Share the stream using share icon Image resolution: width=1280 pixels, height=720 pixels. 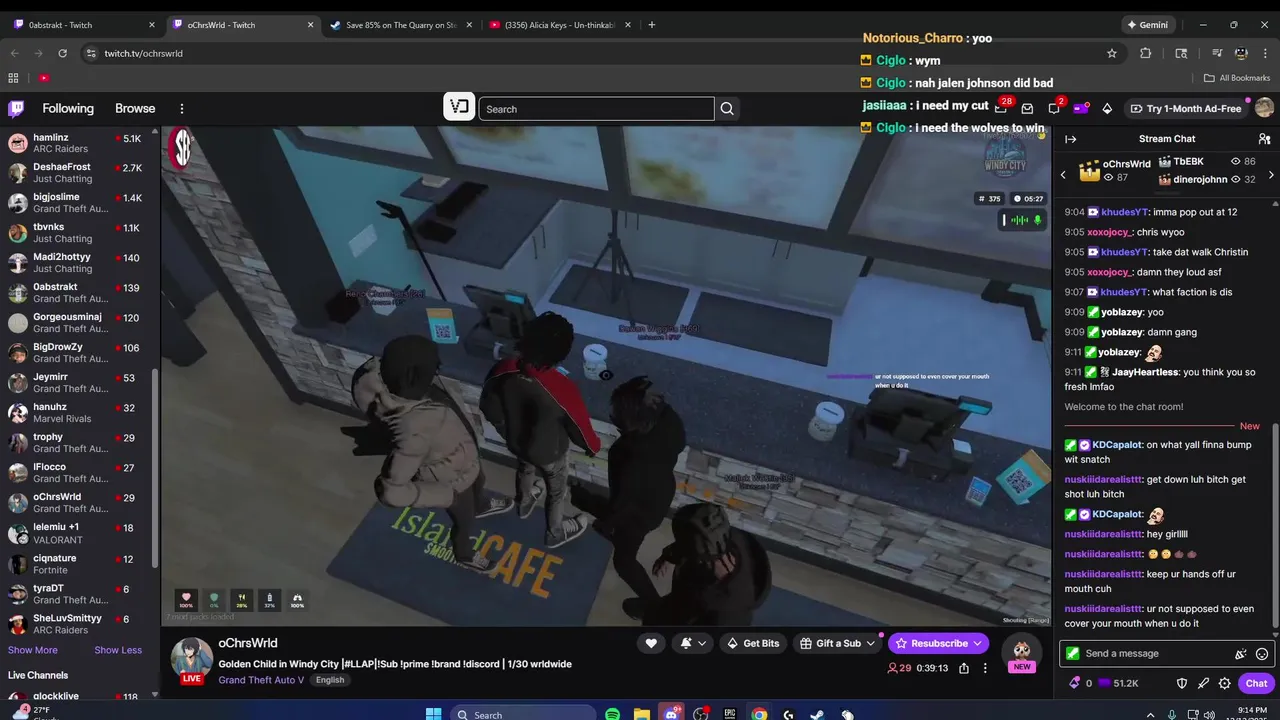tap(964, 668)
